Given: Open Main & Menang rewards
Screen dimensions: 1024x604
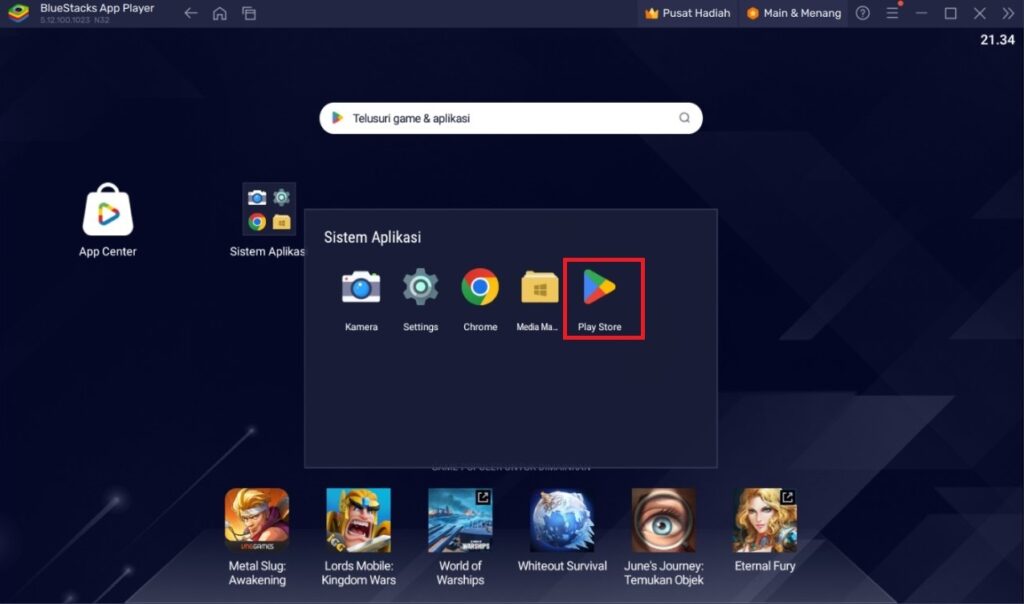Looking at the screenshot, I should pyautogui.click(x=793, y=13).
